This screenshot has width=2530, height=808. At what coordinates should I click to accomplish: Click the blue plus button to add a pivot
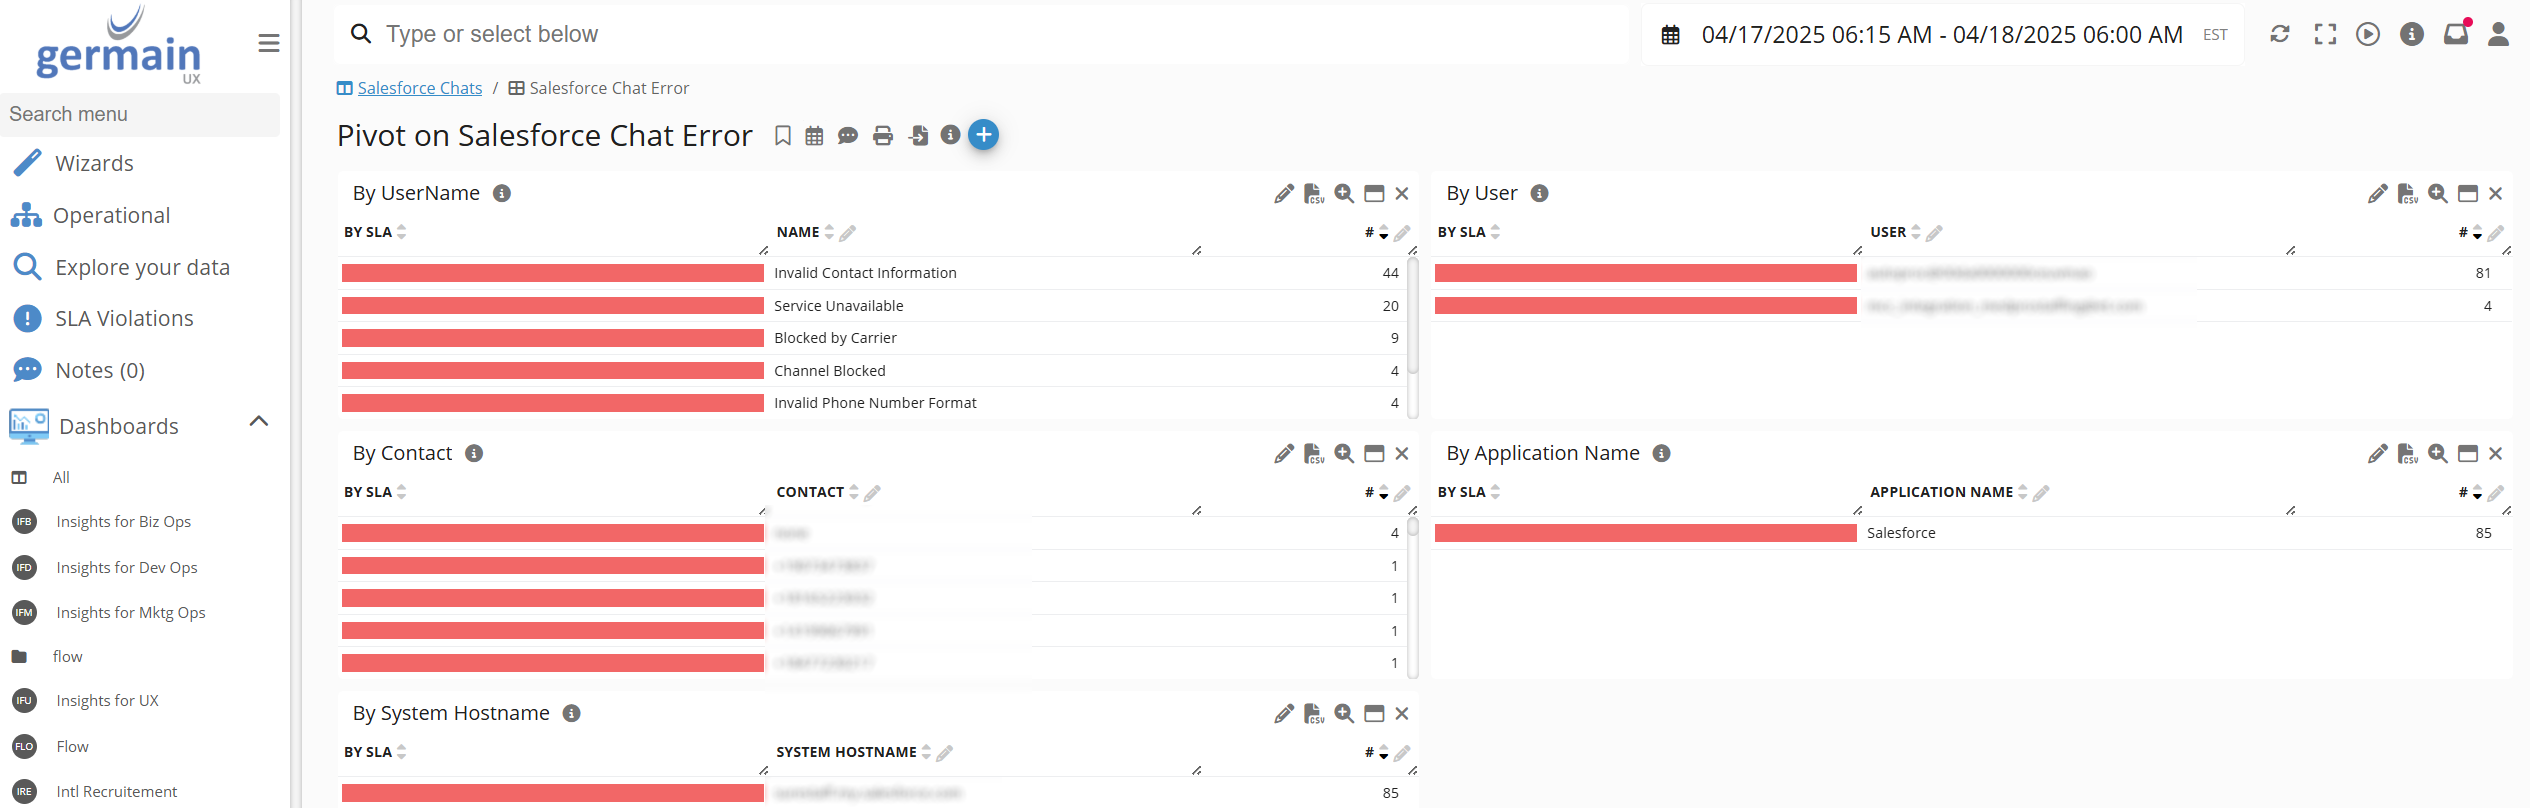tap(983, 135)
